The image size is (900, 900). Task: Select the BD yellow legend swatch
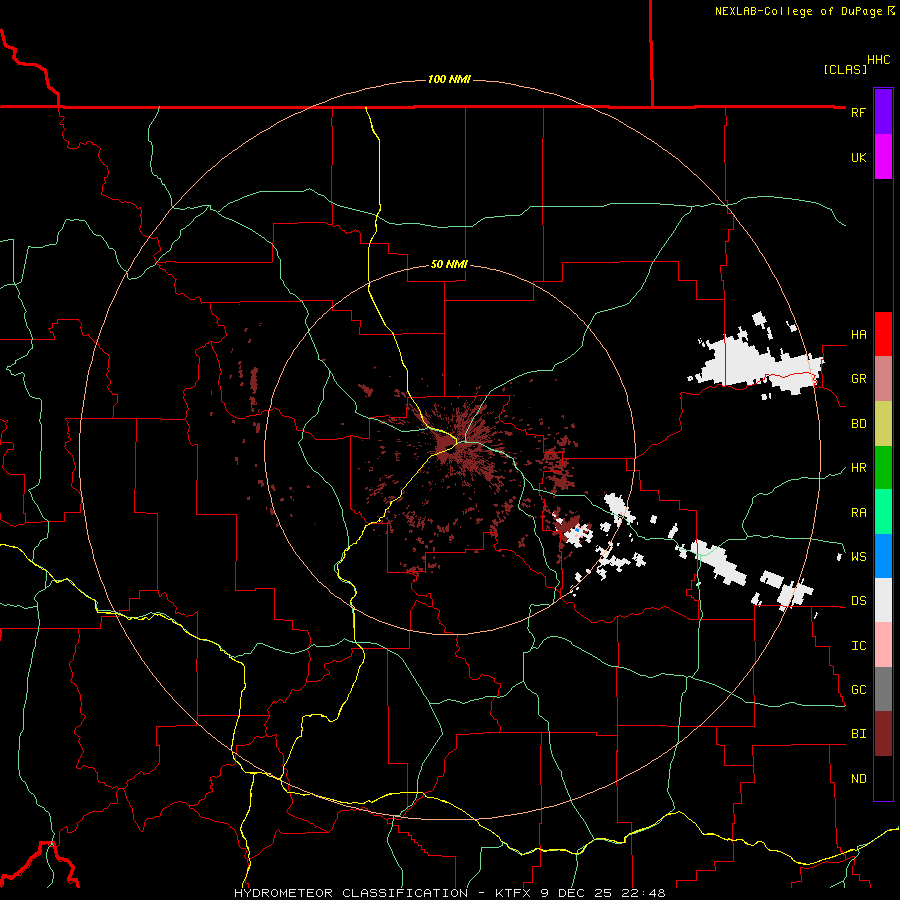click(x=883, y=423)
